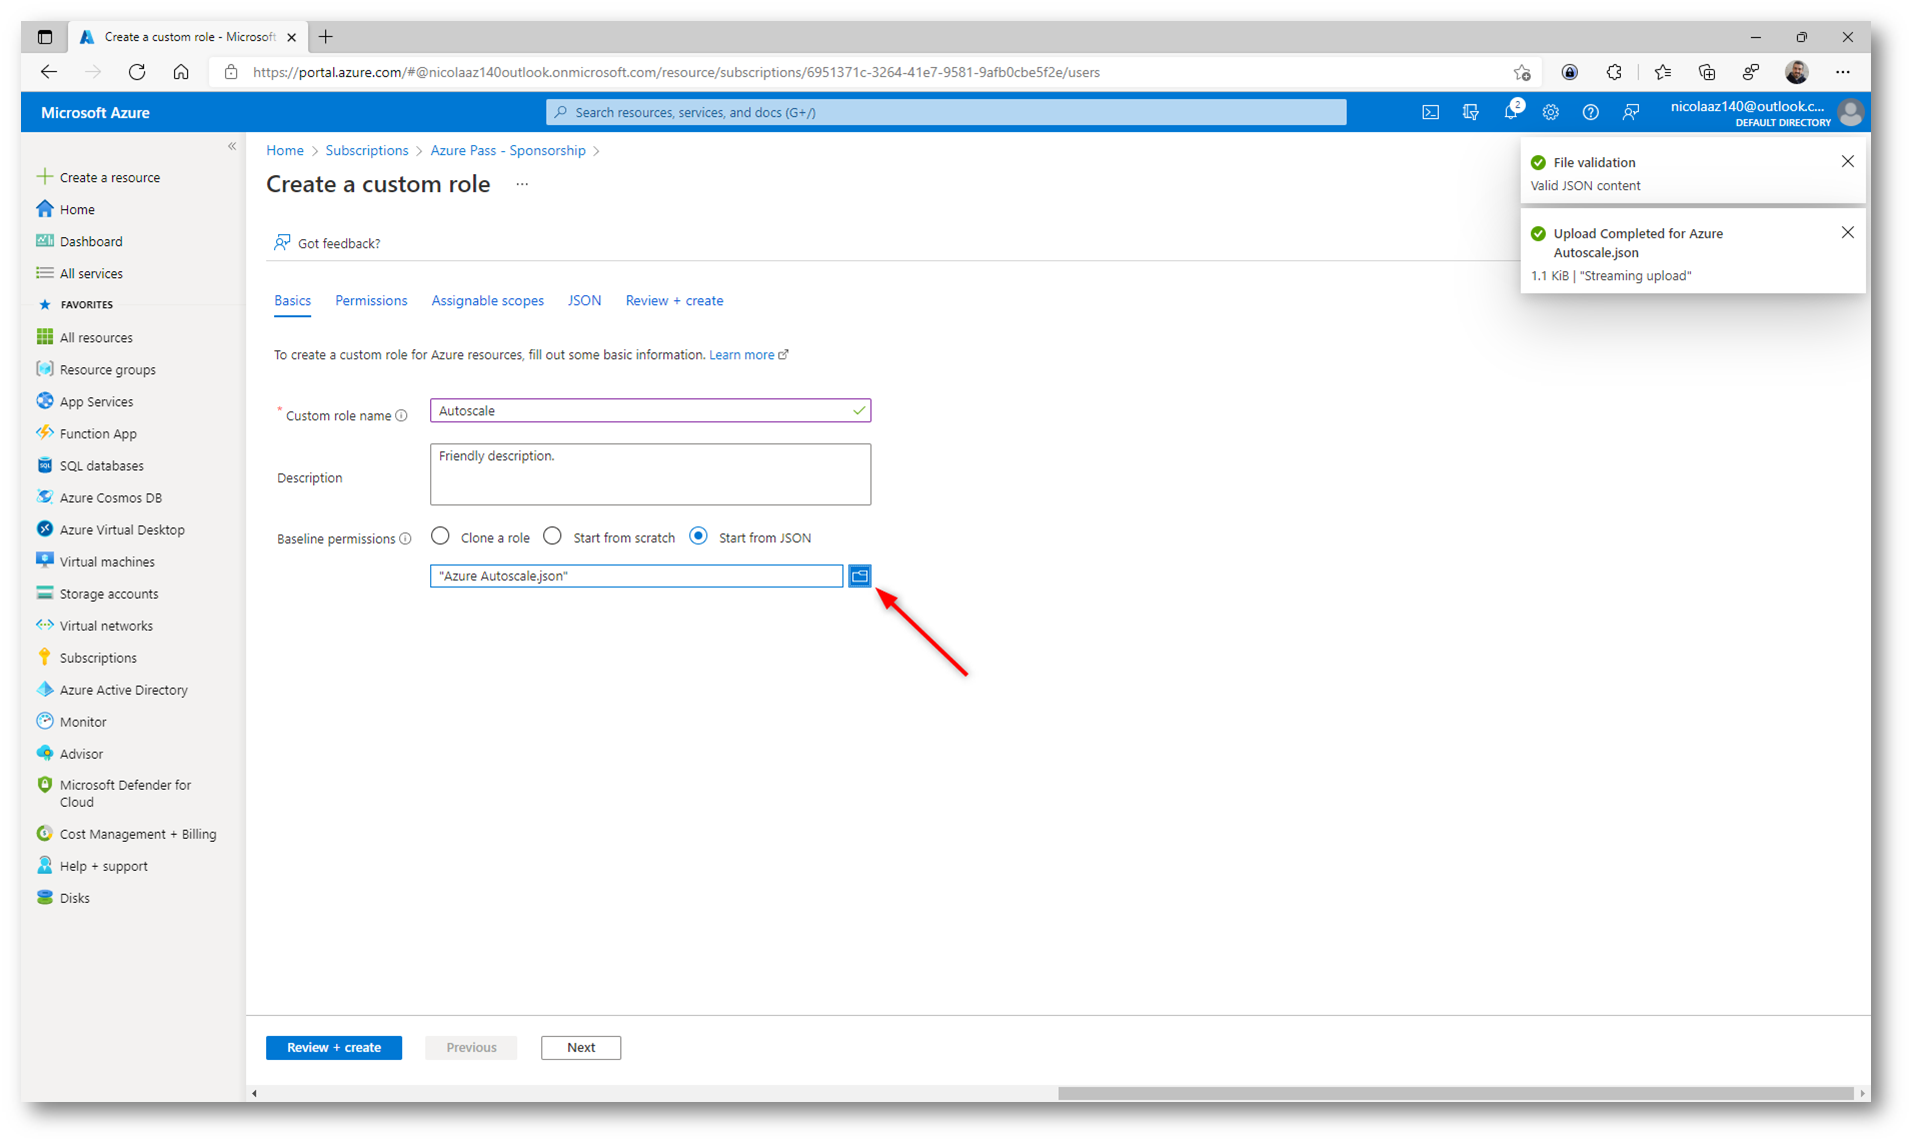The width and height of the screenshot is (1913, 1144).
Task: Click the Cost Management + Billing icon
Action: (44, 833)
